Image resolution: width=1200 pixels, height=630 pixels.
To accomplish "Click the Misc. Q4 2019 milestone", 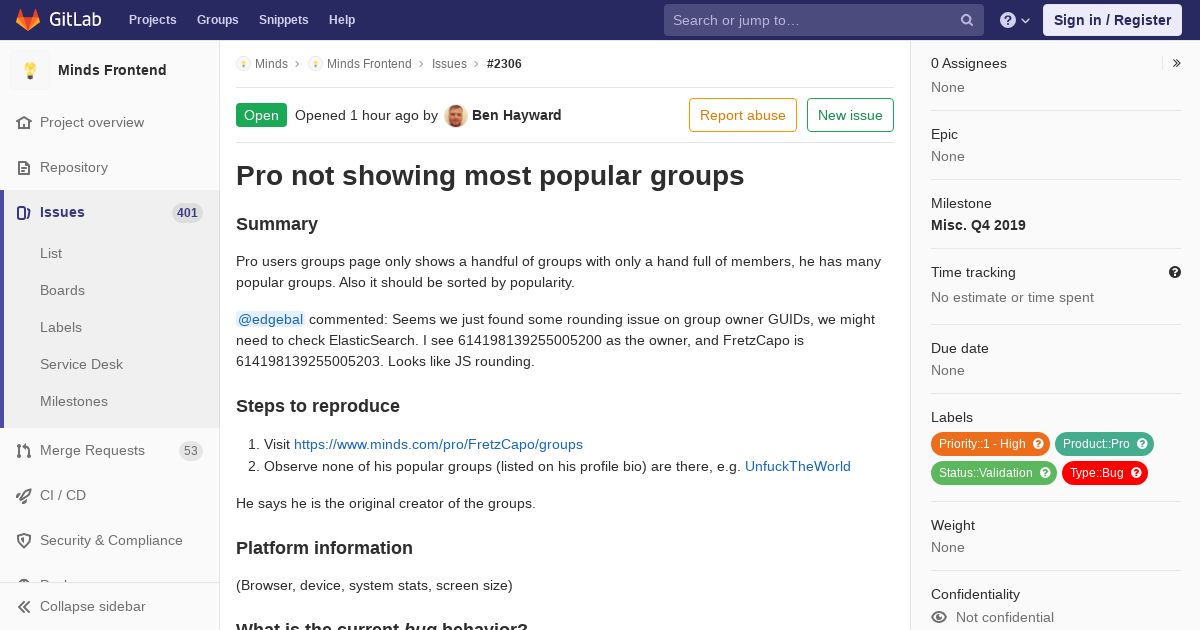I will (x=978, y=225).
